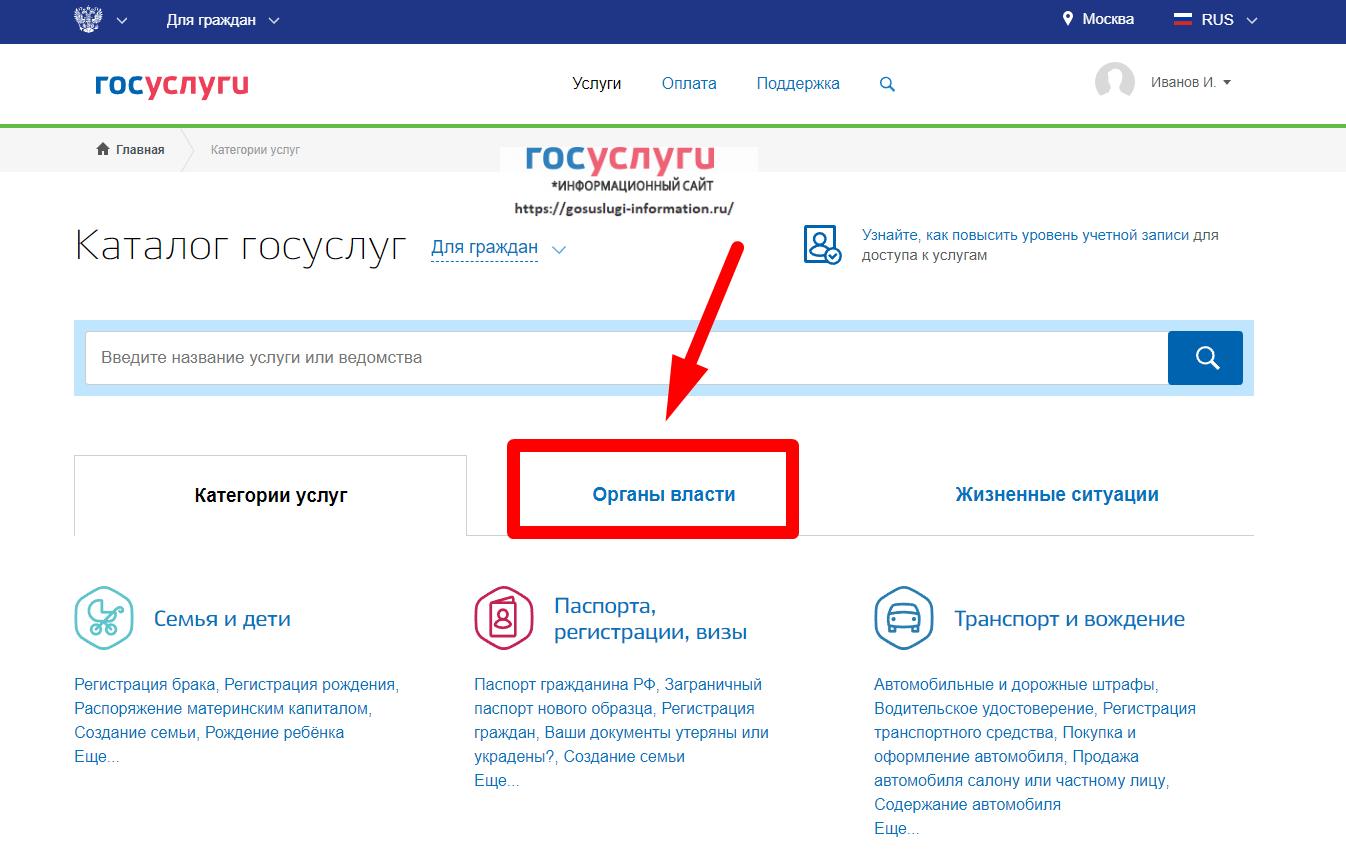Image resolution: width=1346 pixels, height=868 pixels.
Task: Open the Паспорта, регистрации, визы passport icon
Action: pyautogui.click(x=503, y=619)
